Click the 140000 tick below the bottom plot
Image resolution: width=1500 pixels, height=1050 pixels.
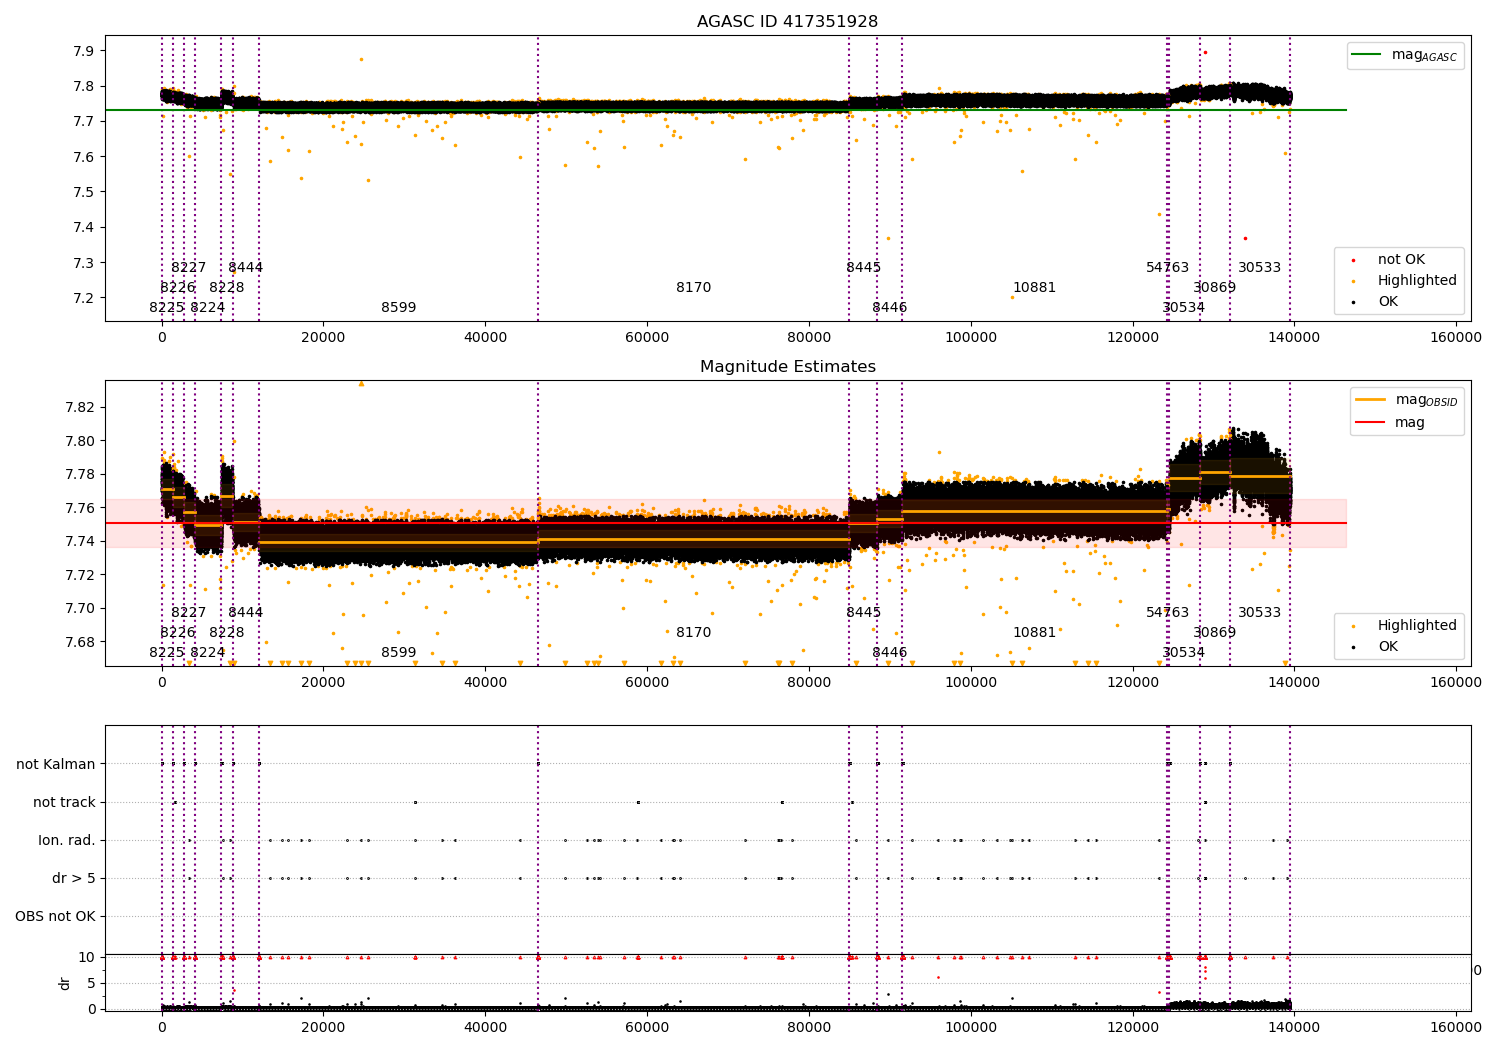[1294, 1027]
